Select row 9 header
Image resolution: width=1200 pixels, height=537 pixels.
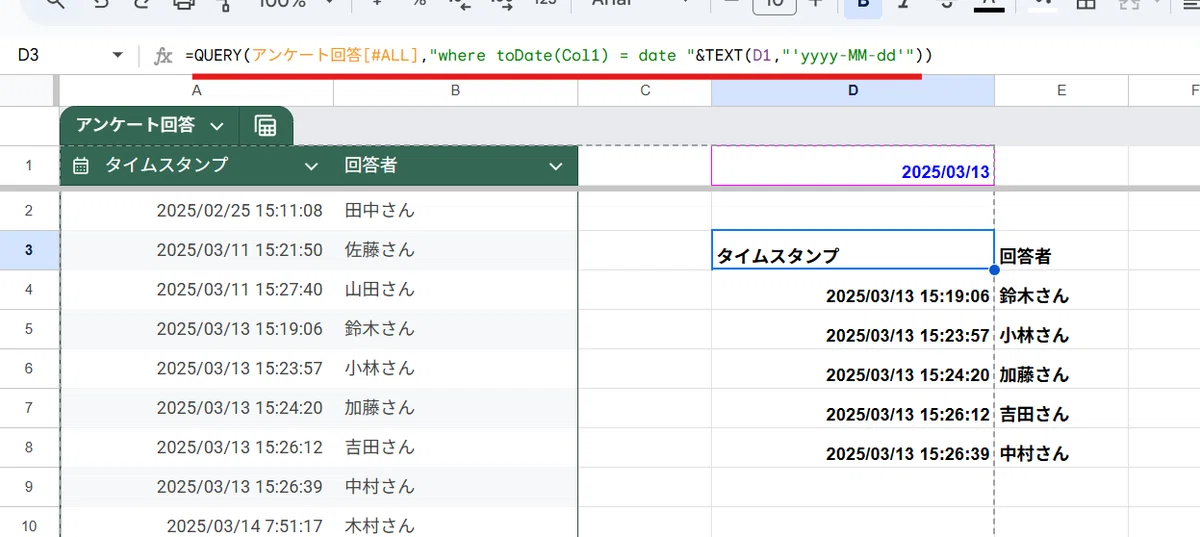tap(29, 486)
